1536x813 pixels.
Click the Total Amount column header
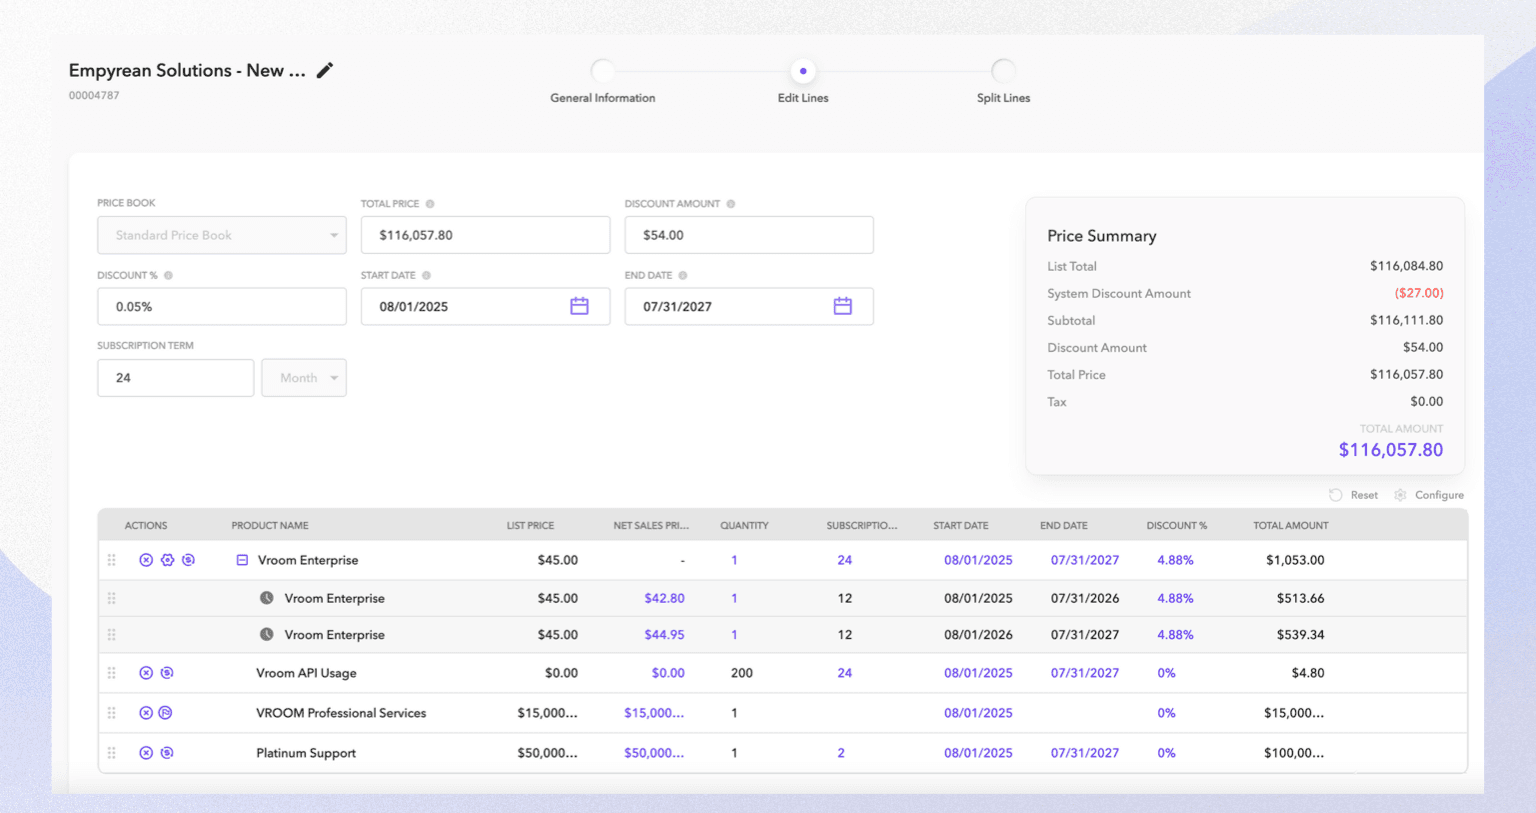pos(1291,525)
